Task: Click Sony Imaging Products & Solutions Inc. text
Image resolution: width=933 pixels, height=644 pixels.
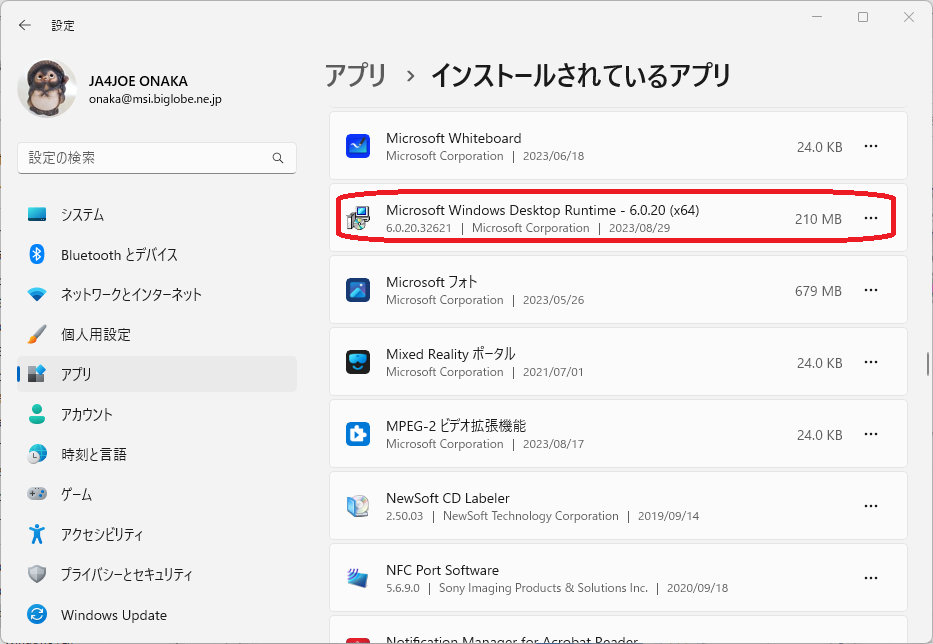Action: click(x=543, y=588)
